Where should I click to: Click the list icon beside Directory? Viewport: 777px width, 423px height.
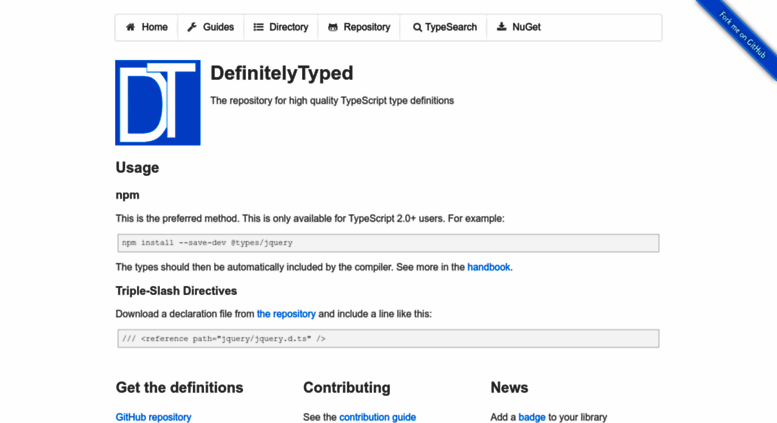(259, 27)
